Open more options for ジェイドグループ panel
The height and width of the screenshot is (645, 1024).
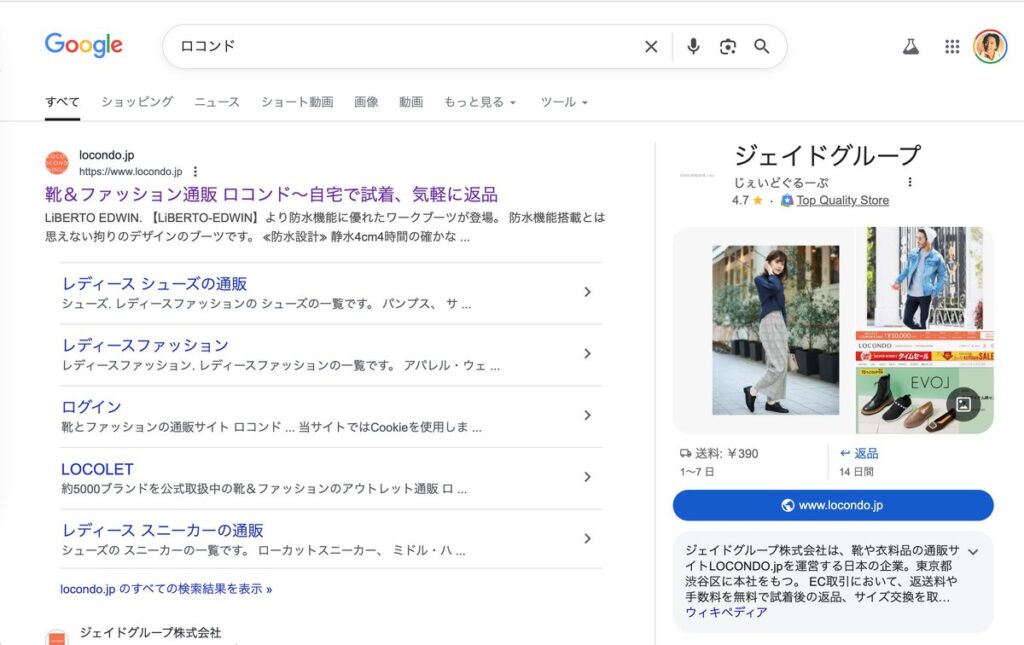pyautogui.click(x=910, y=182)
